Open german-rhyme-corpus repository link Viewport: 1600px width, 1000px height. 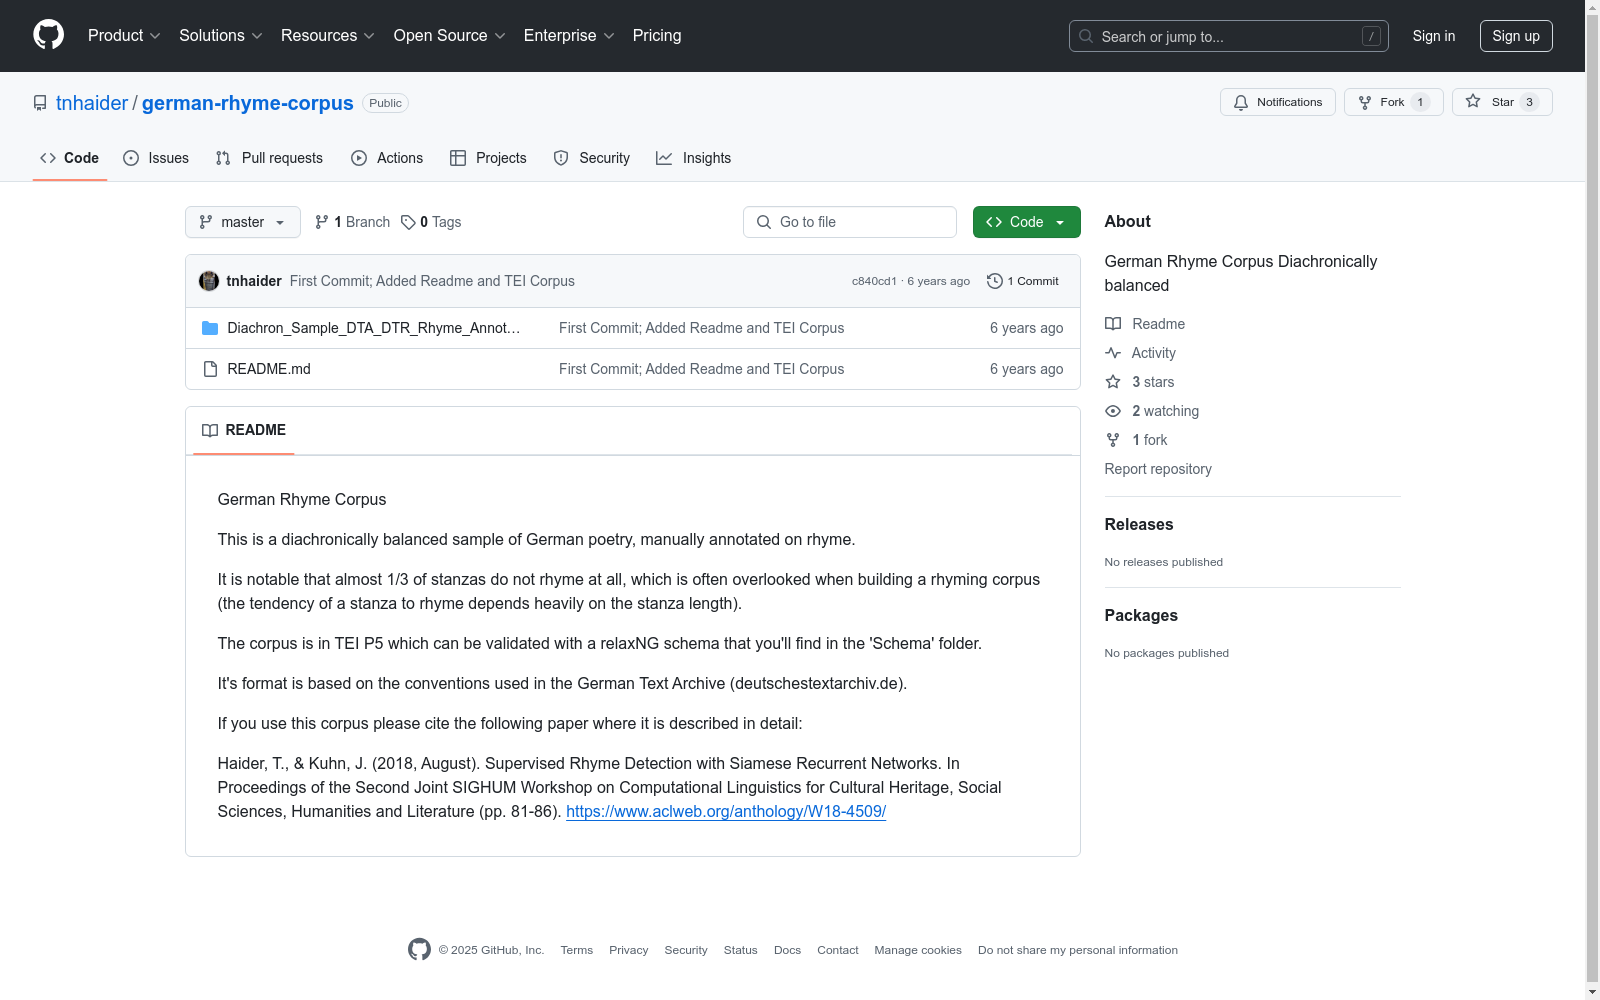(x=248, y=103)
